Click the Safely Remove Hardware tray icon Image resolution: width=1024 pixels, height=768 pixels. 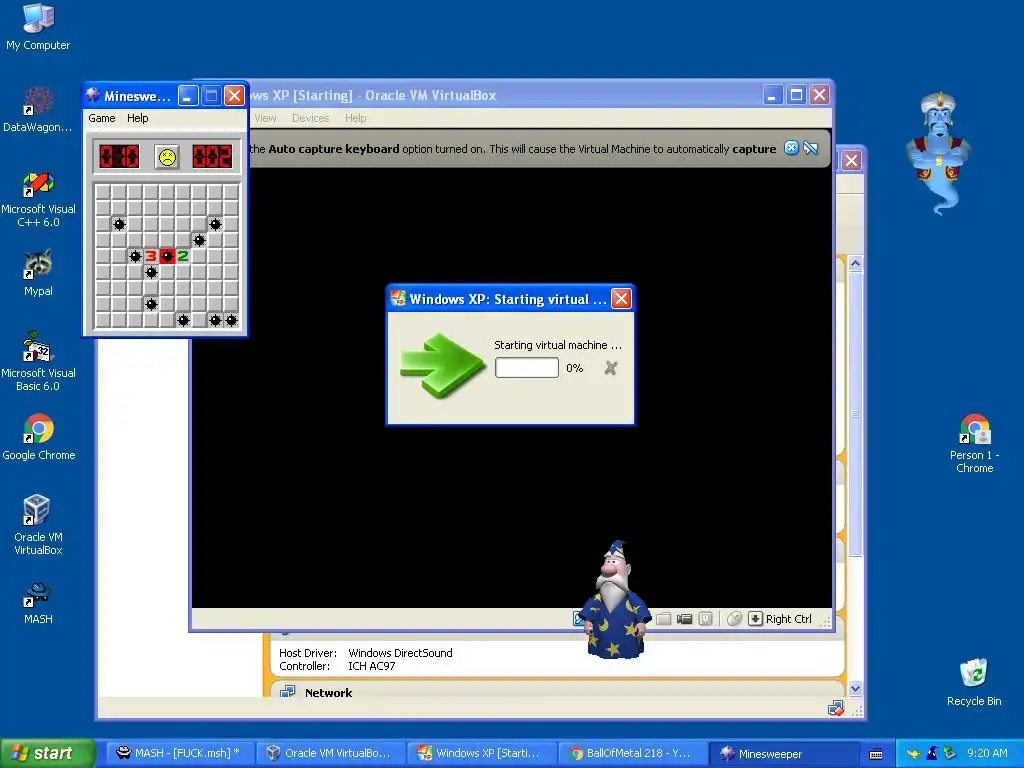point(950,753)
